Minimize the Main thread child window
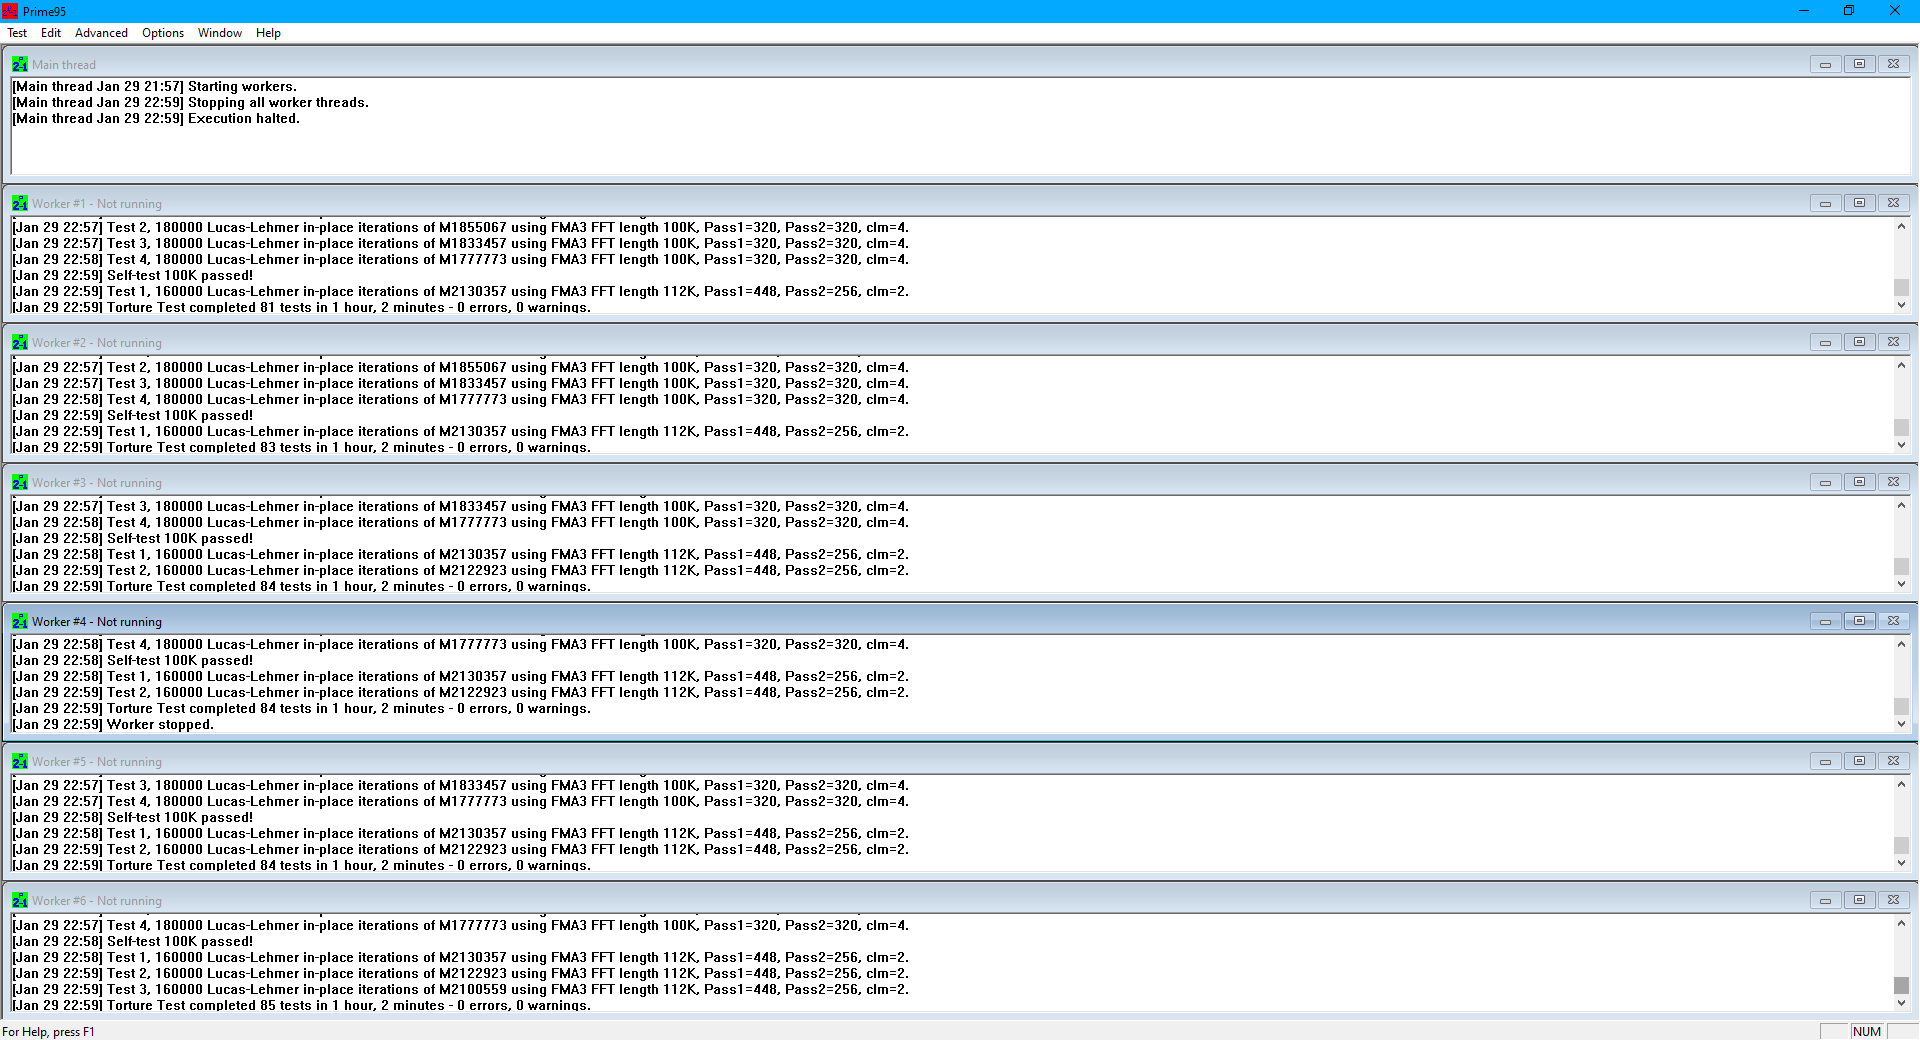1920x1040 pixels. click(x=1825, y=64)
